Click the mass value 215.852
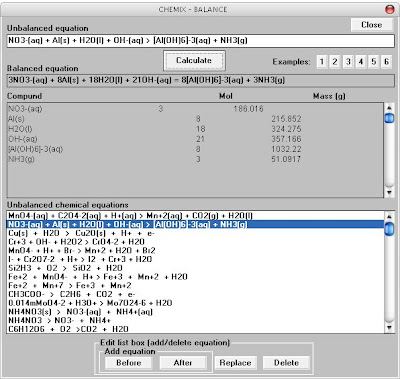The height and width of the screenshot is (379, 400). (x=286, y=119)
